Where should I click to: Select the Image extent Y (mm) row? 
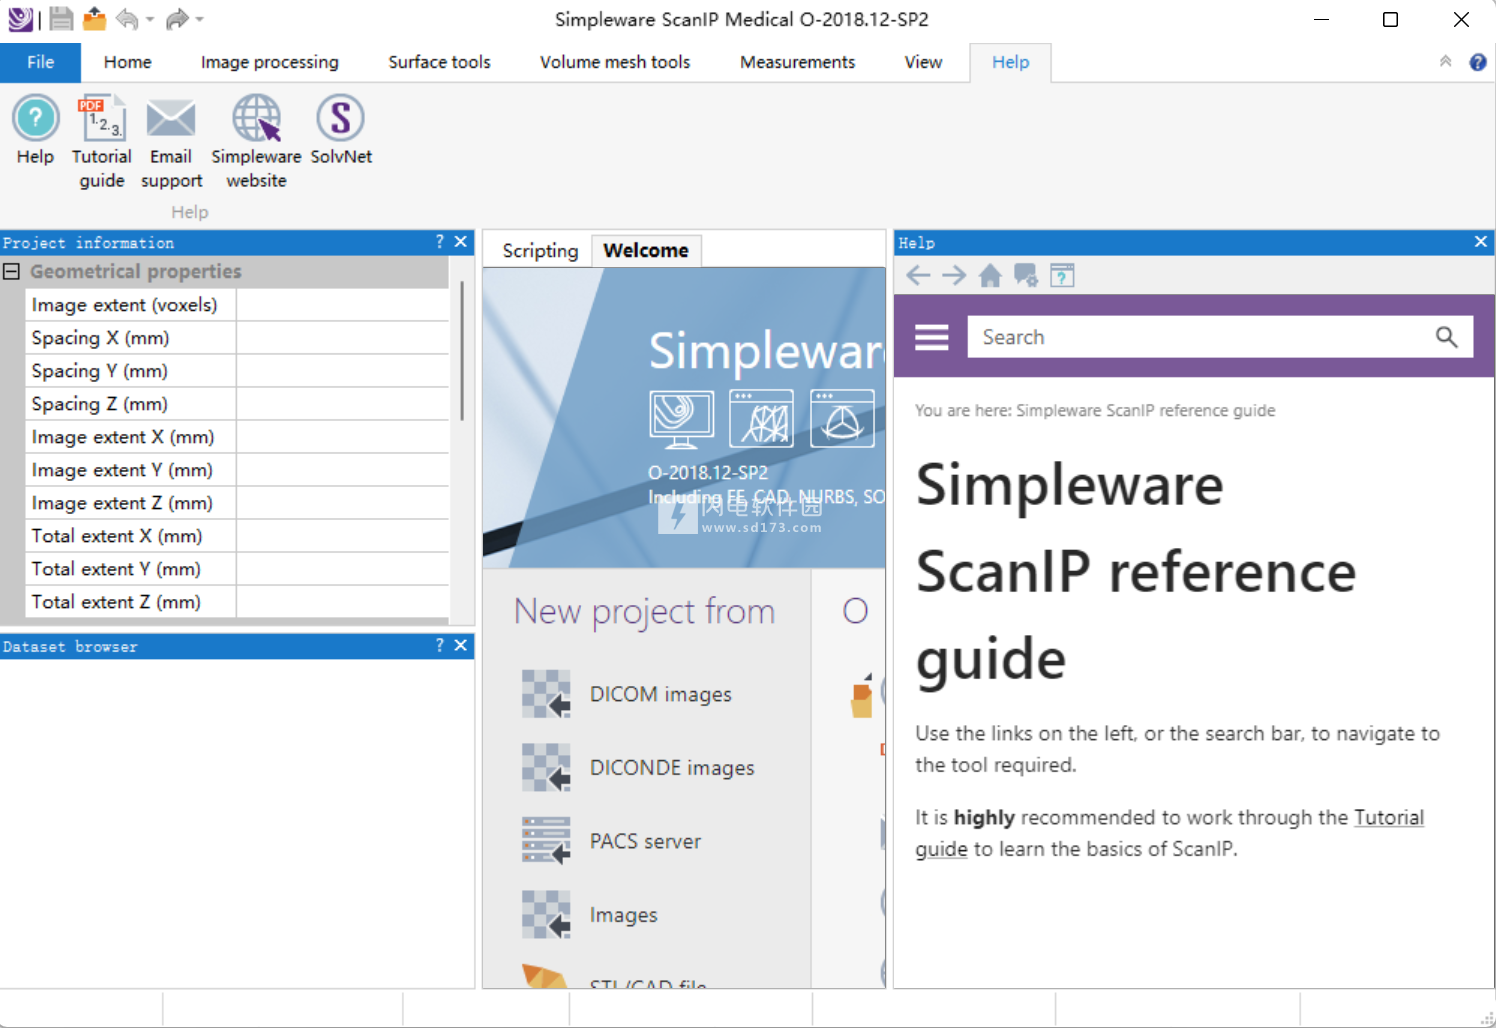(x=237, y=470)
